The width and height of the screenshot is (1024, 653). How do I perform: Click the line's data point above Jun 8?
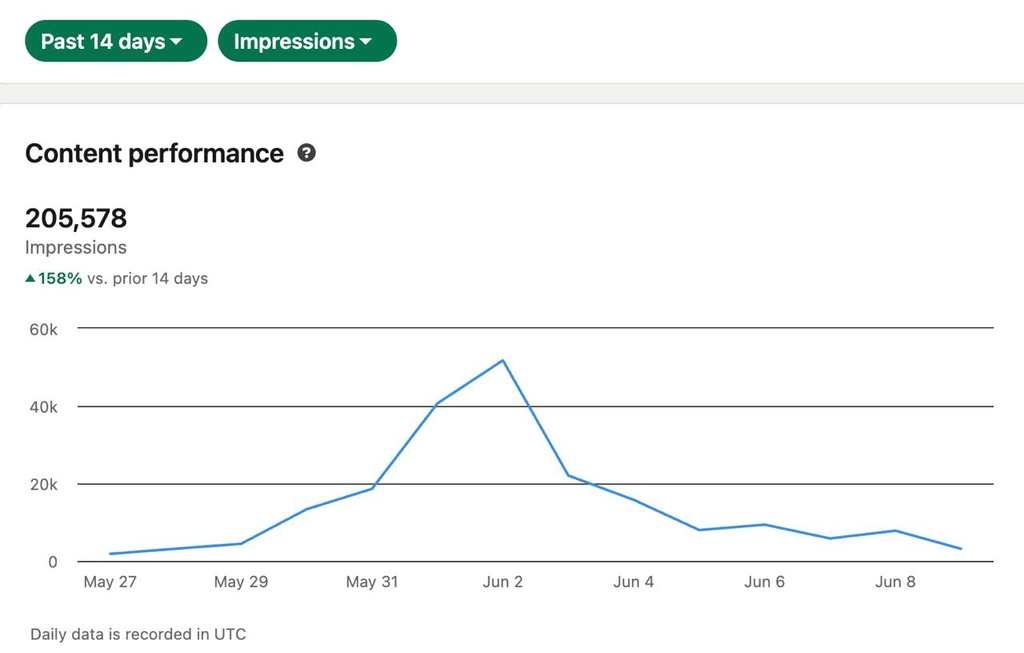point(895,531)
